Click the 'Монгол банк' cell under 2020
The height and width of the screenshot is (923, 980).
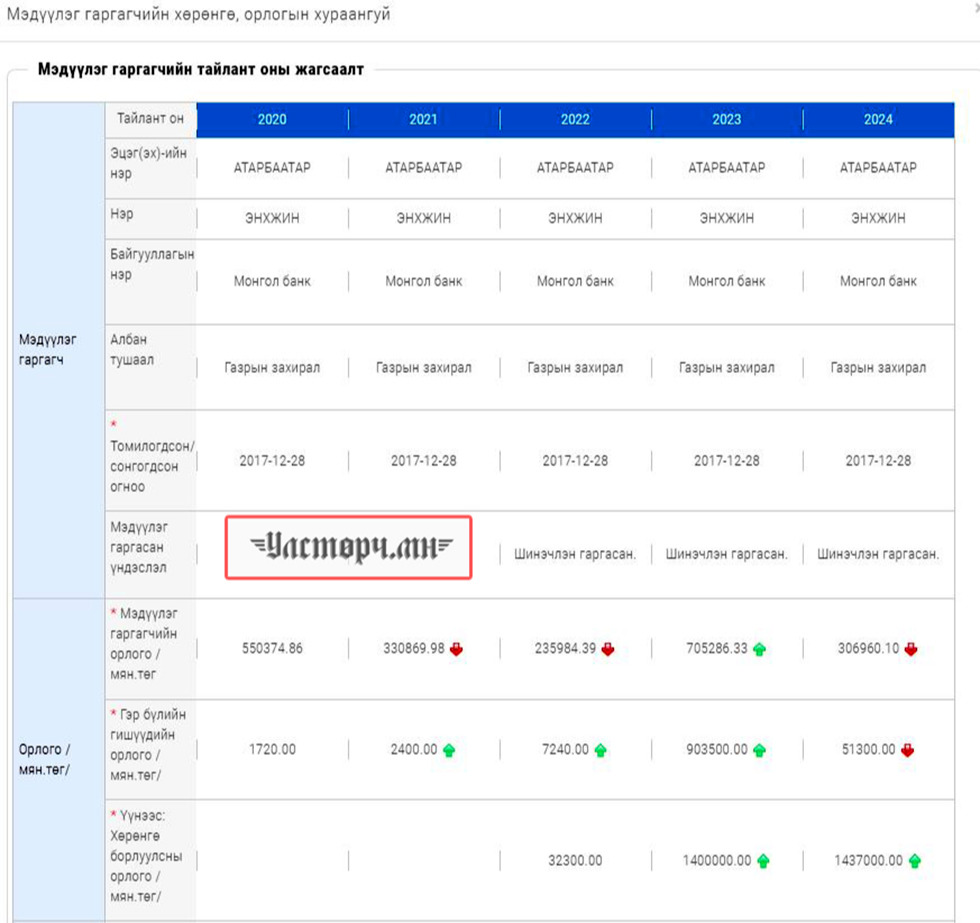point(272,281)
